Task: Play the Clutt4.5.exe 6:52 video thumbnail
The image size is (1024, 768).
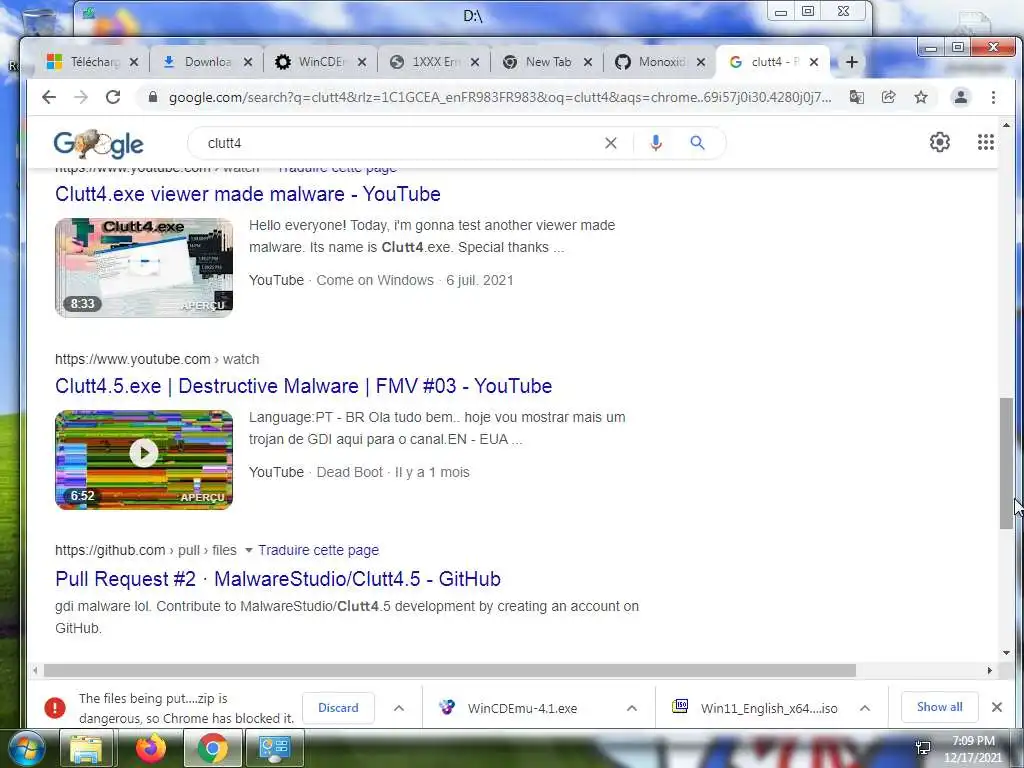Action: click(x=144, y=460)
